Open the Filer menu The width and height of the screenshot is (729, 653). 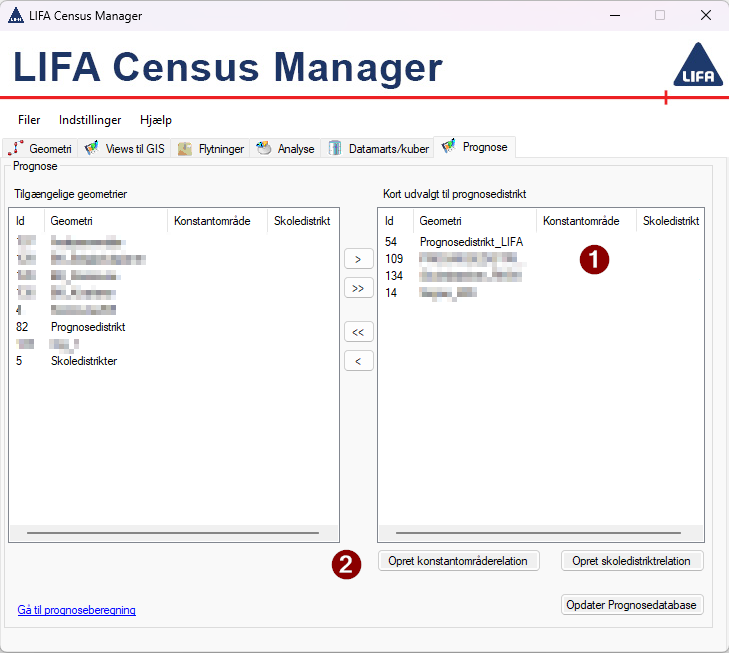point(29,120)
